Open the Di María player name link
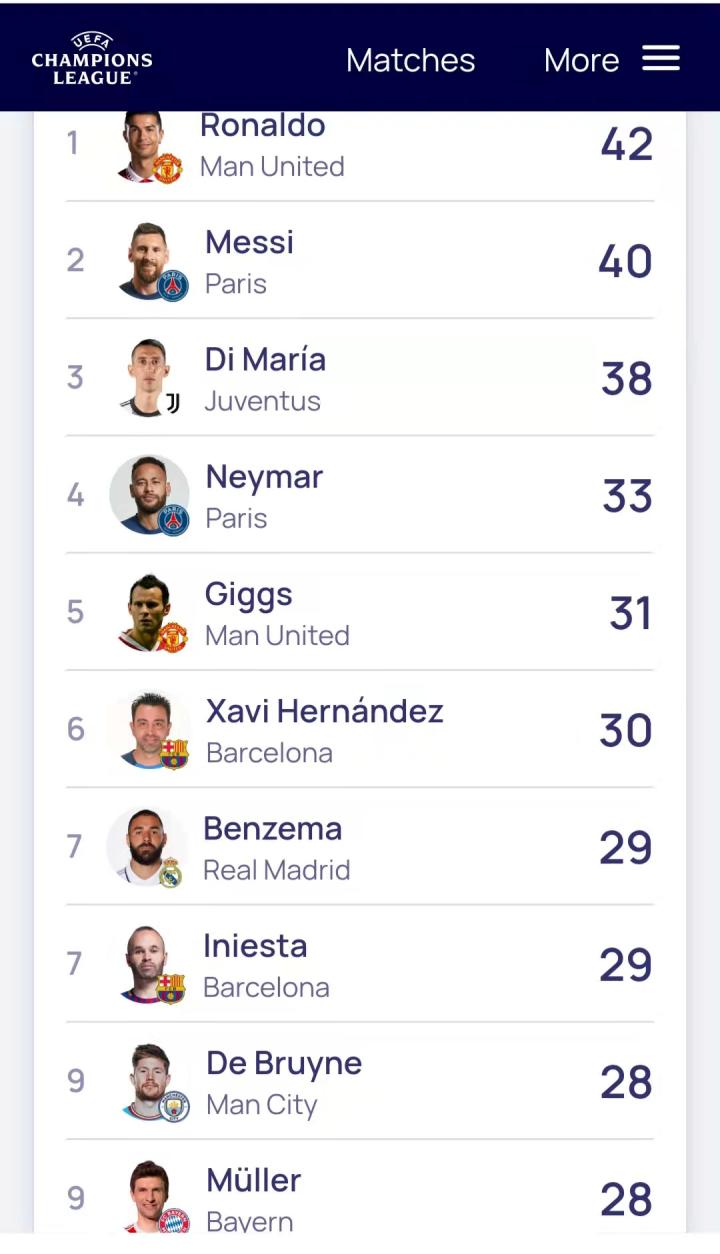Image resolution: width=720 pixels, height=1254 pixels. (265, 359)
